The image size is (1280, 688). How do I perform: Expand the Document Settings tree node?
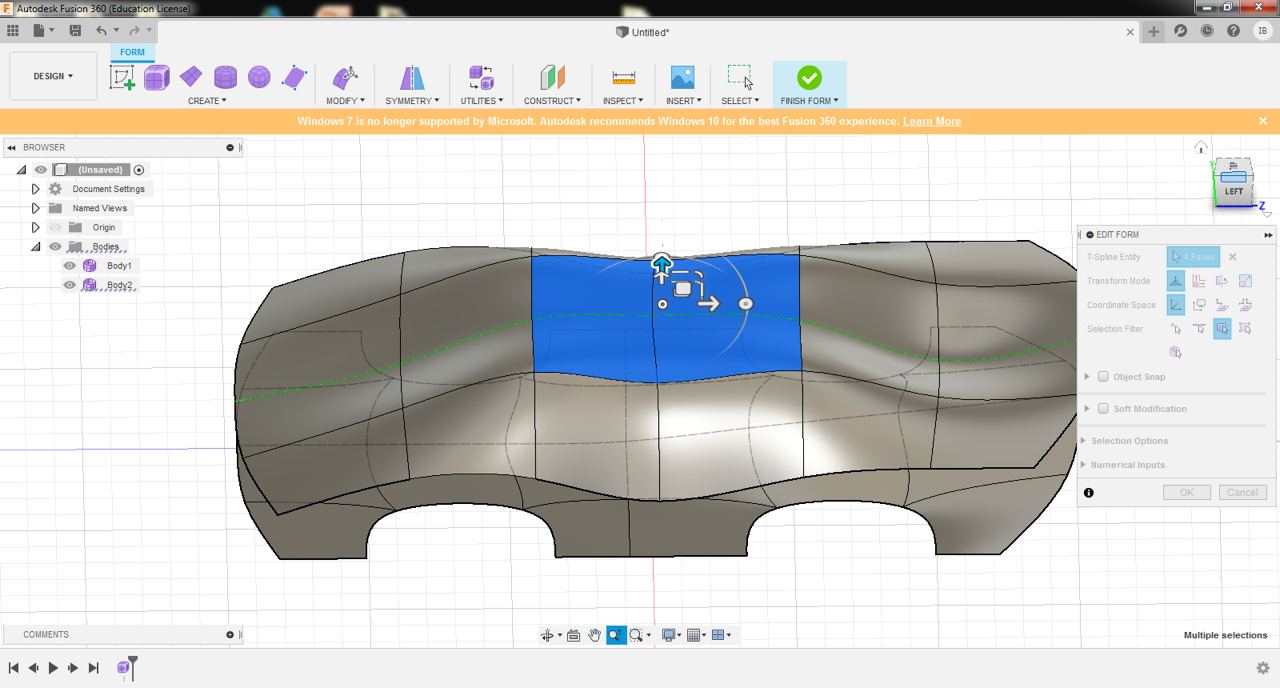tap(35, 189)
